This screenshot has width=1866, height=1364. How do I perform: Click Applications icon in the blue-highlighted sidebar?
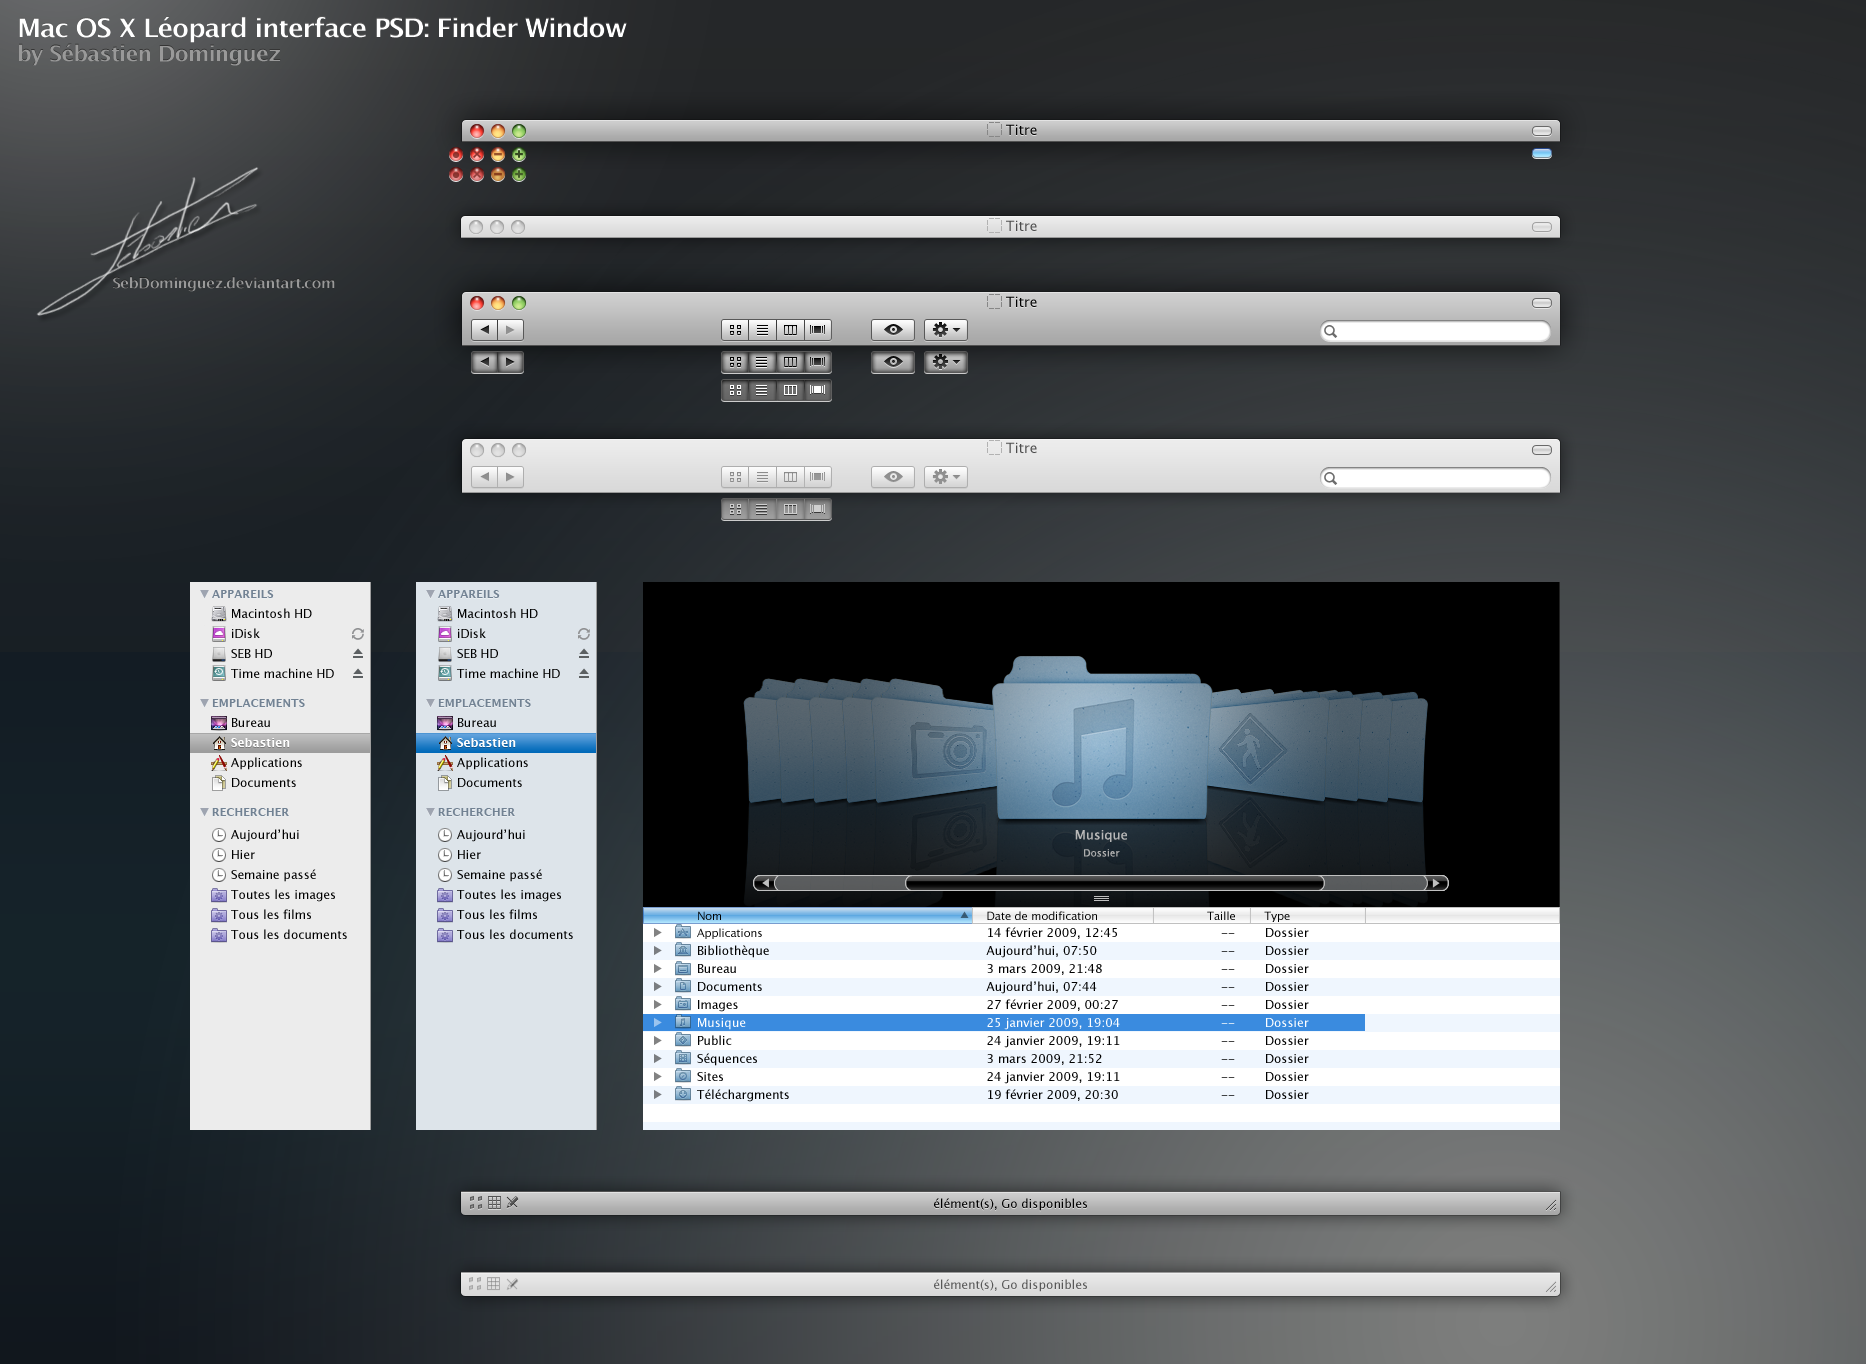pos(445,763)
